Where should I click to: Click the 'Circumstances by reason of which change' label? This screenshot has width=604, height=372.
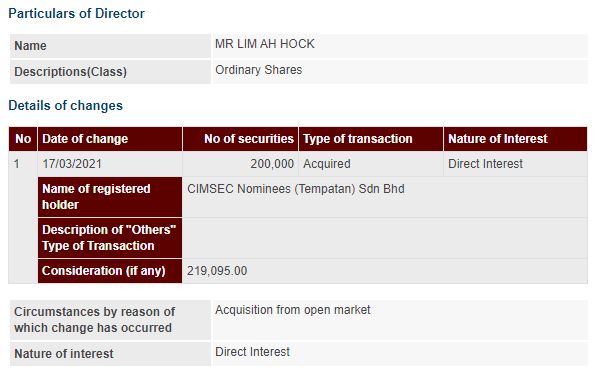pos(94,320)
